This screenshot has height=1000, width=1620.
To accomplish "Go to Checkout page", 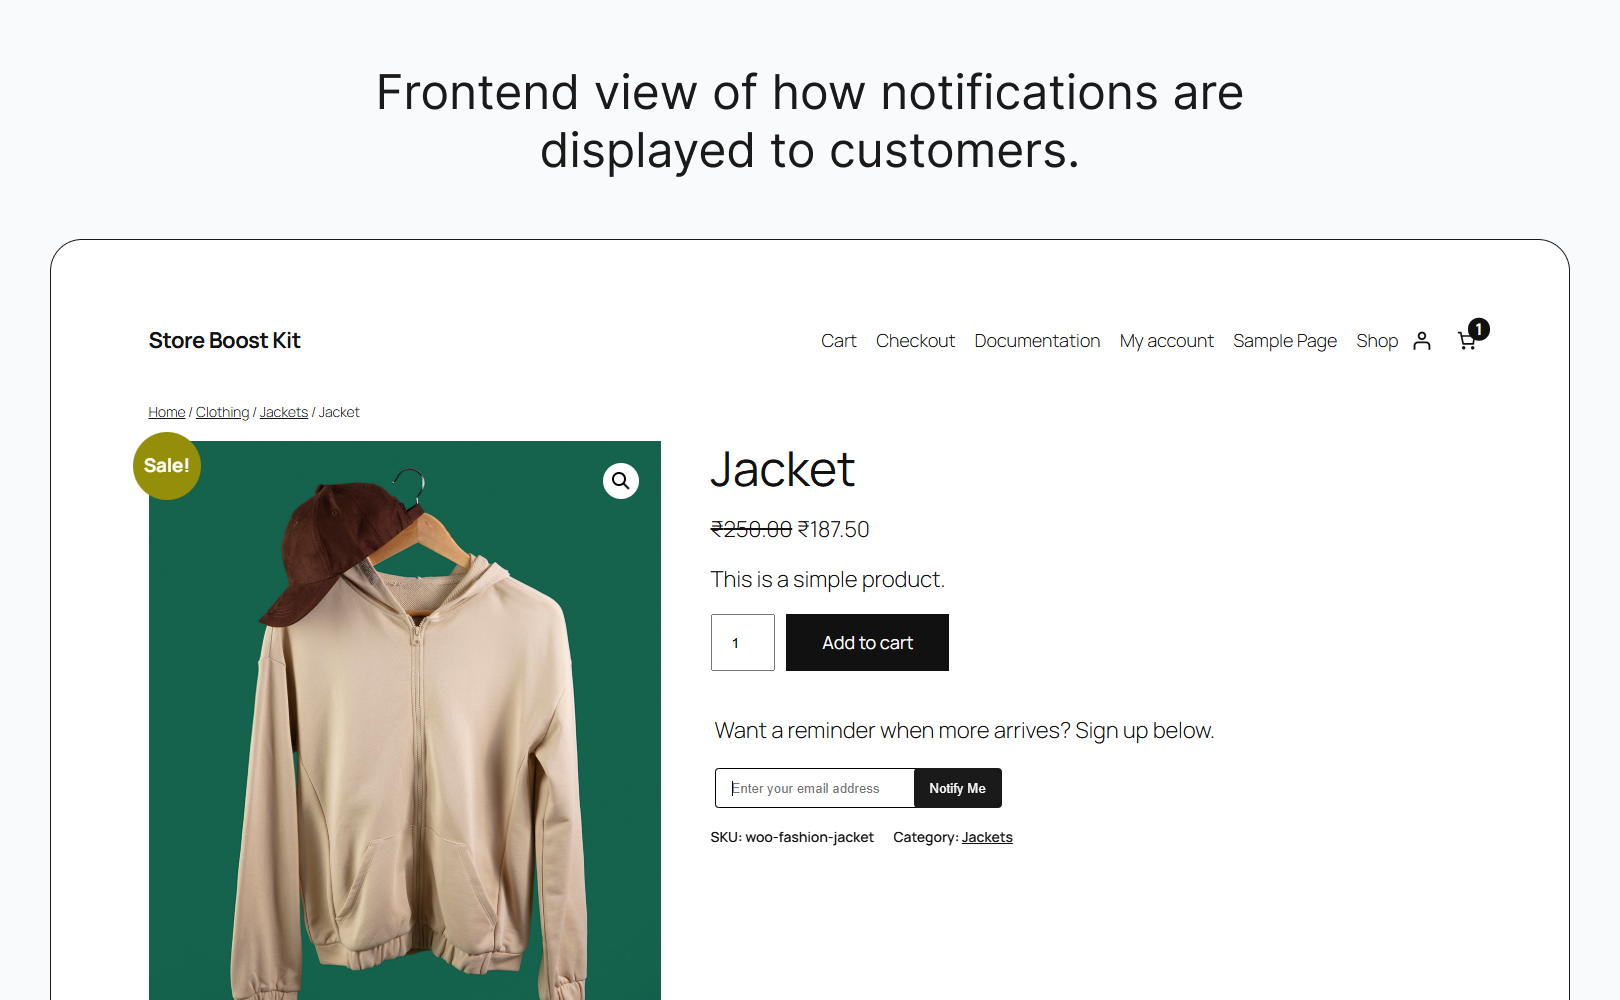I will pos(915,341).
